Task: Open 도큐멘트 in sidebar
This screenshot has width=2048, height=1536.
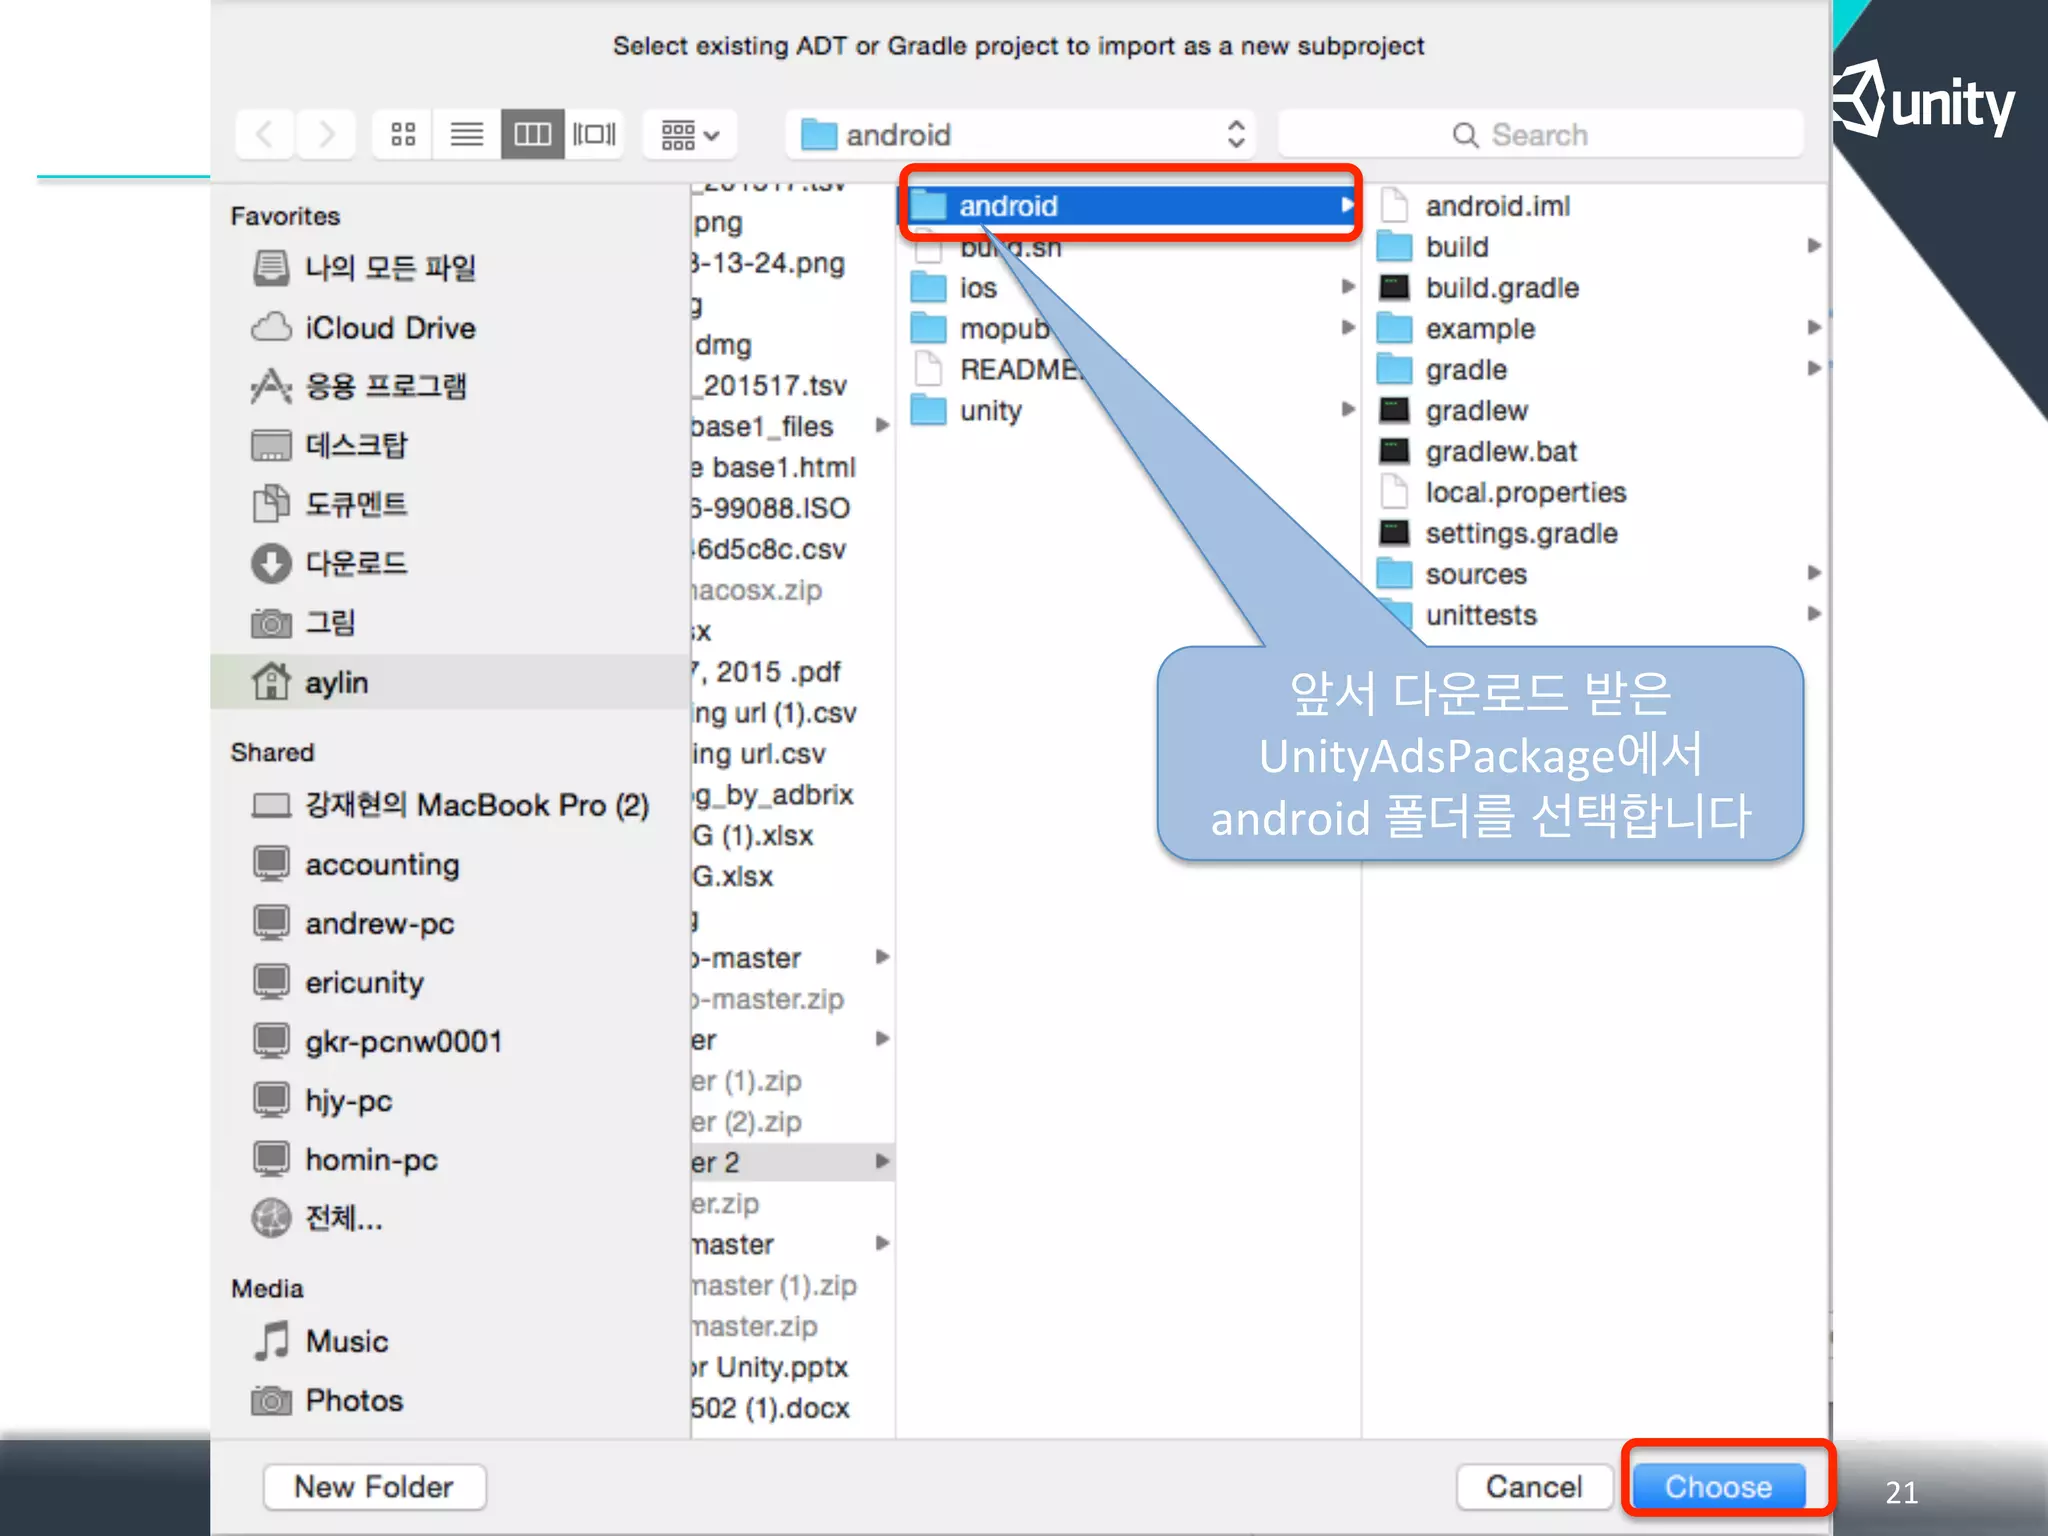Action: click(330, 504)
